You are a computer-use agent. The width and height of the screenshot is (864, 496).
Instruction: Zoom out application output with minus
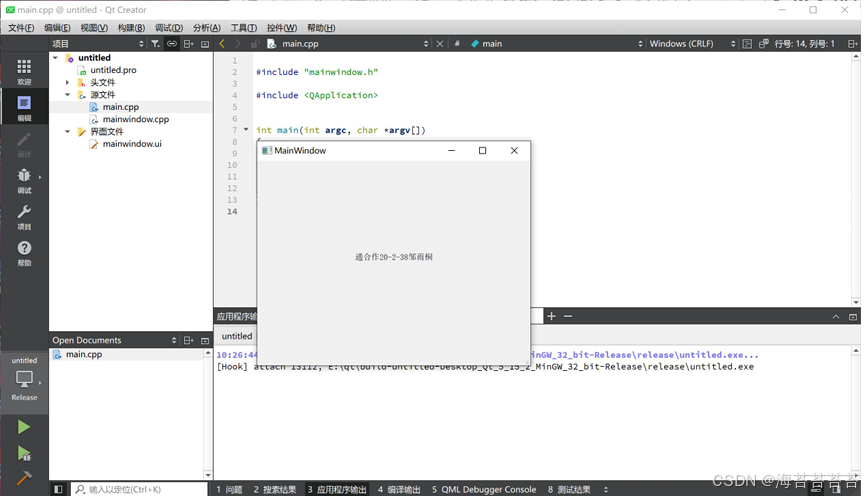568,316
